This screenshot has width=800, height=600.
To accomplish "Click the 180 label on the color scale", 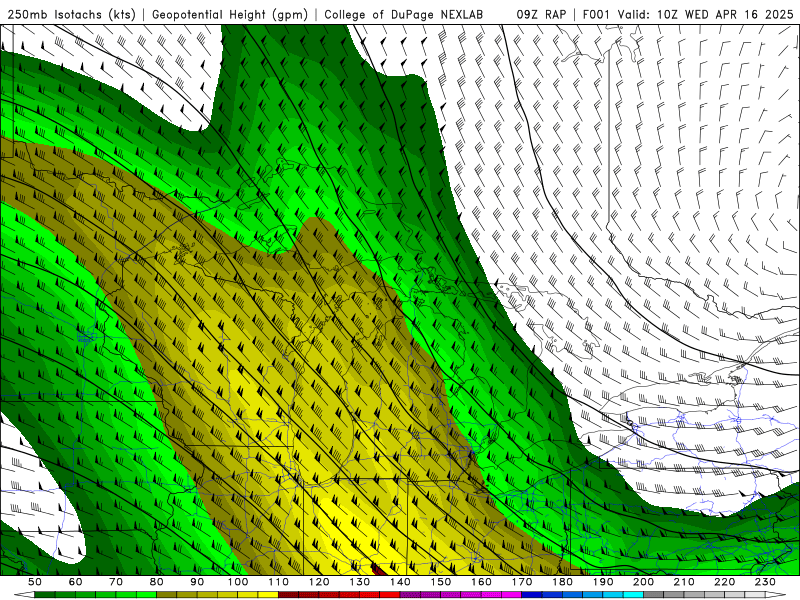I will (x=562, y=582).
